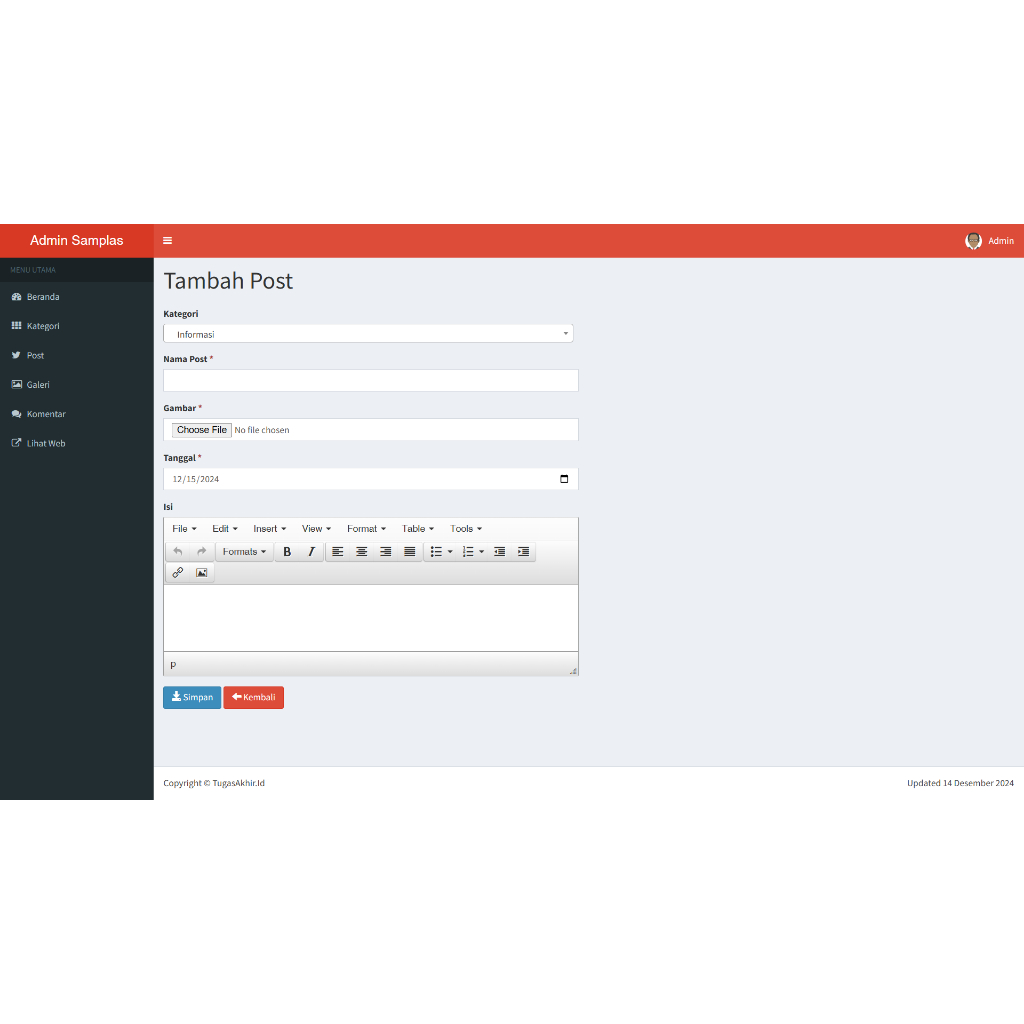The width and height of the screenshot is (1024, 1024).
Task: Click the TugasAkhir.Id footer link
Action: (238, 783)
